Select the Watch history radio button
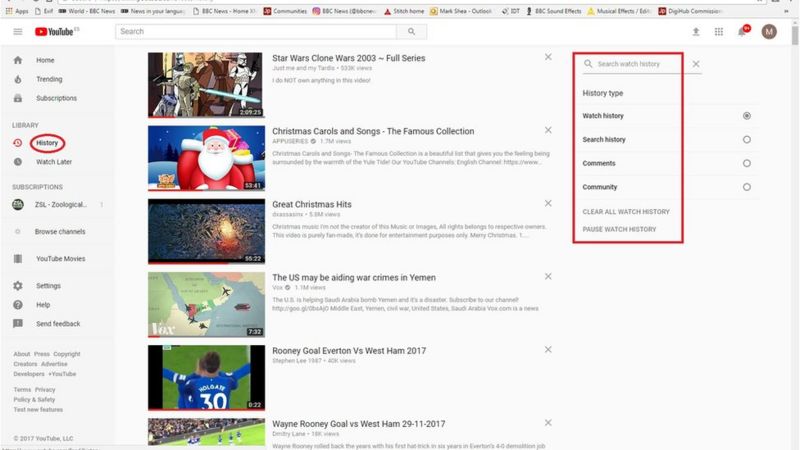This screenshot has height=450, width=800. (746, 116)
